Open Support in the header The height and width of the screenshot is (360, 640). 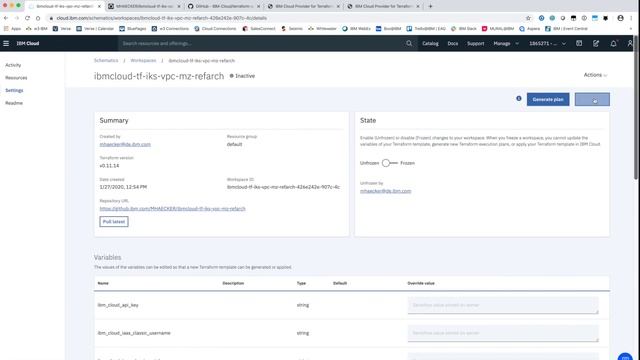point(476,43)
